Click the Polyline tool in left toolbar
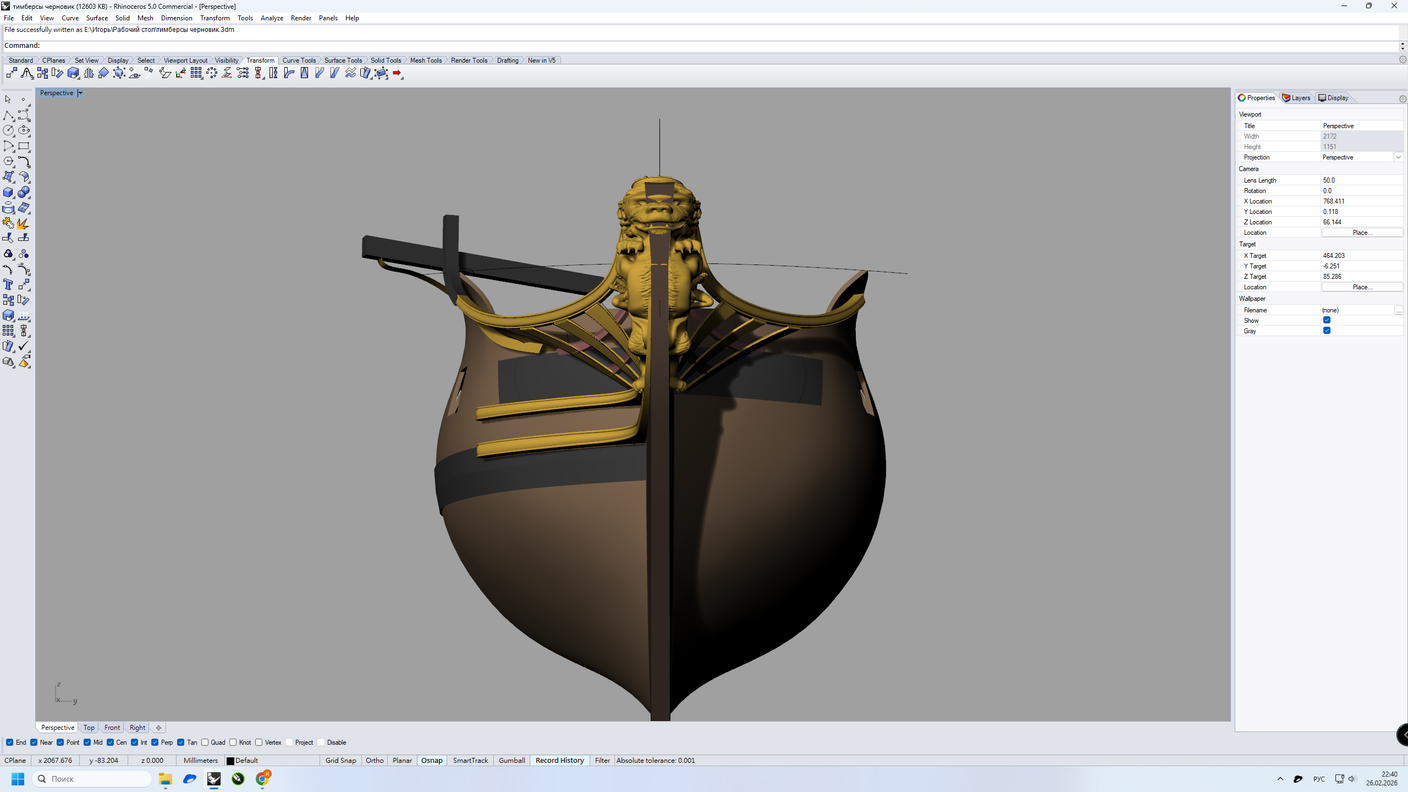 (8, 115)
